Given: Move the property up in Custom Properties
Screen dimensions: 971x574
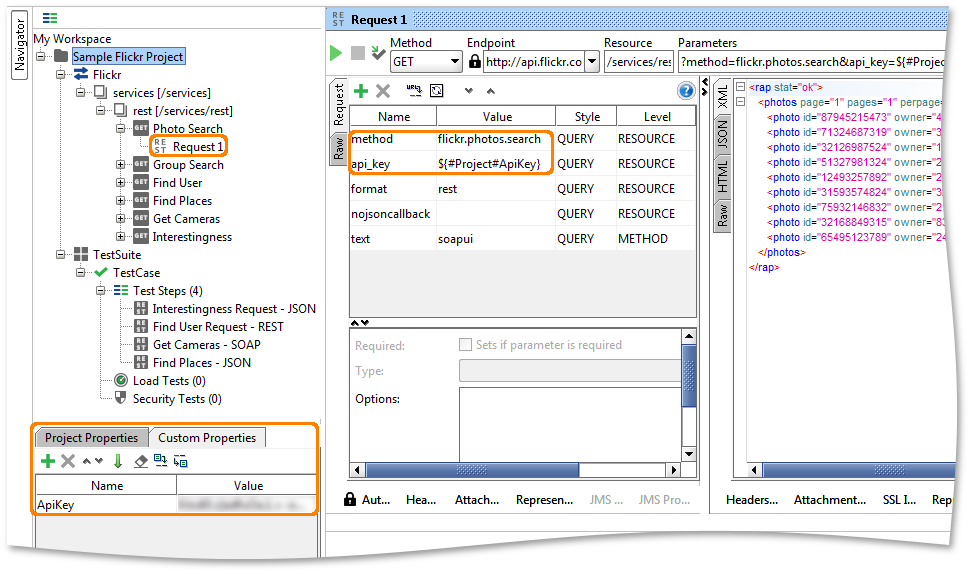Looking at the screenshot, I should [x=87, y=461].
